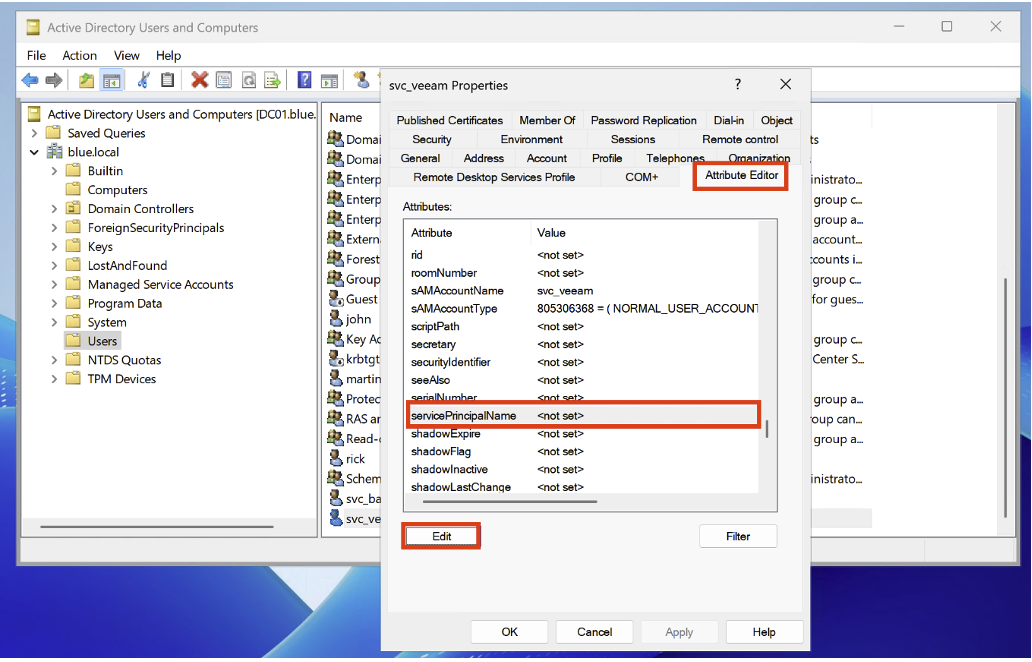Click the Export list toolbar icon
This screenshot has height=662, width=1032.
coord(270,81)
